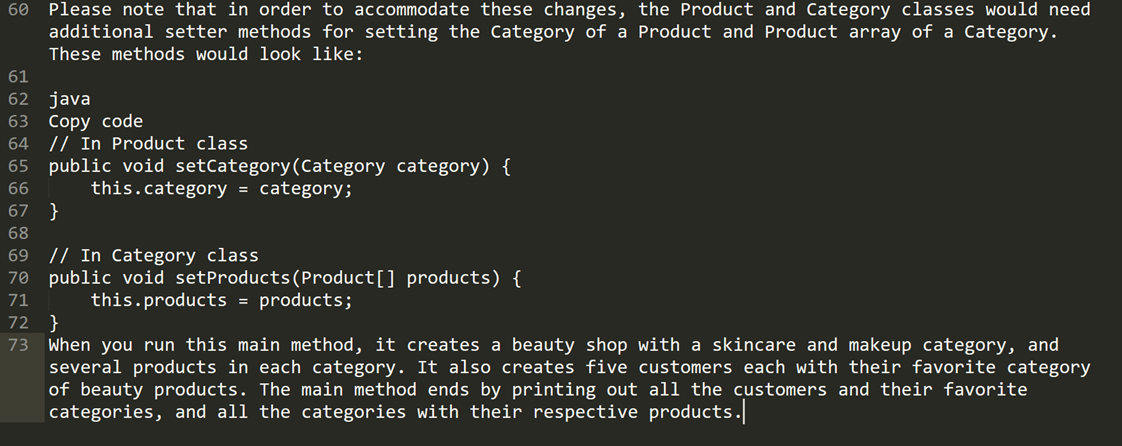The width and height of the screenshot is (1122, 446).
Task: Click line number 73 in the gutter
Action: tap(18, 345)
